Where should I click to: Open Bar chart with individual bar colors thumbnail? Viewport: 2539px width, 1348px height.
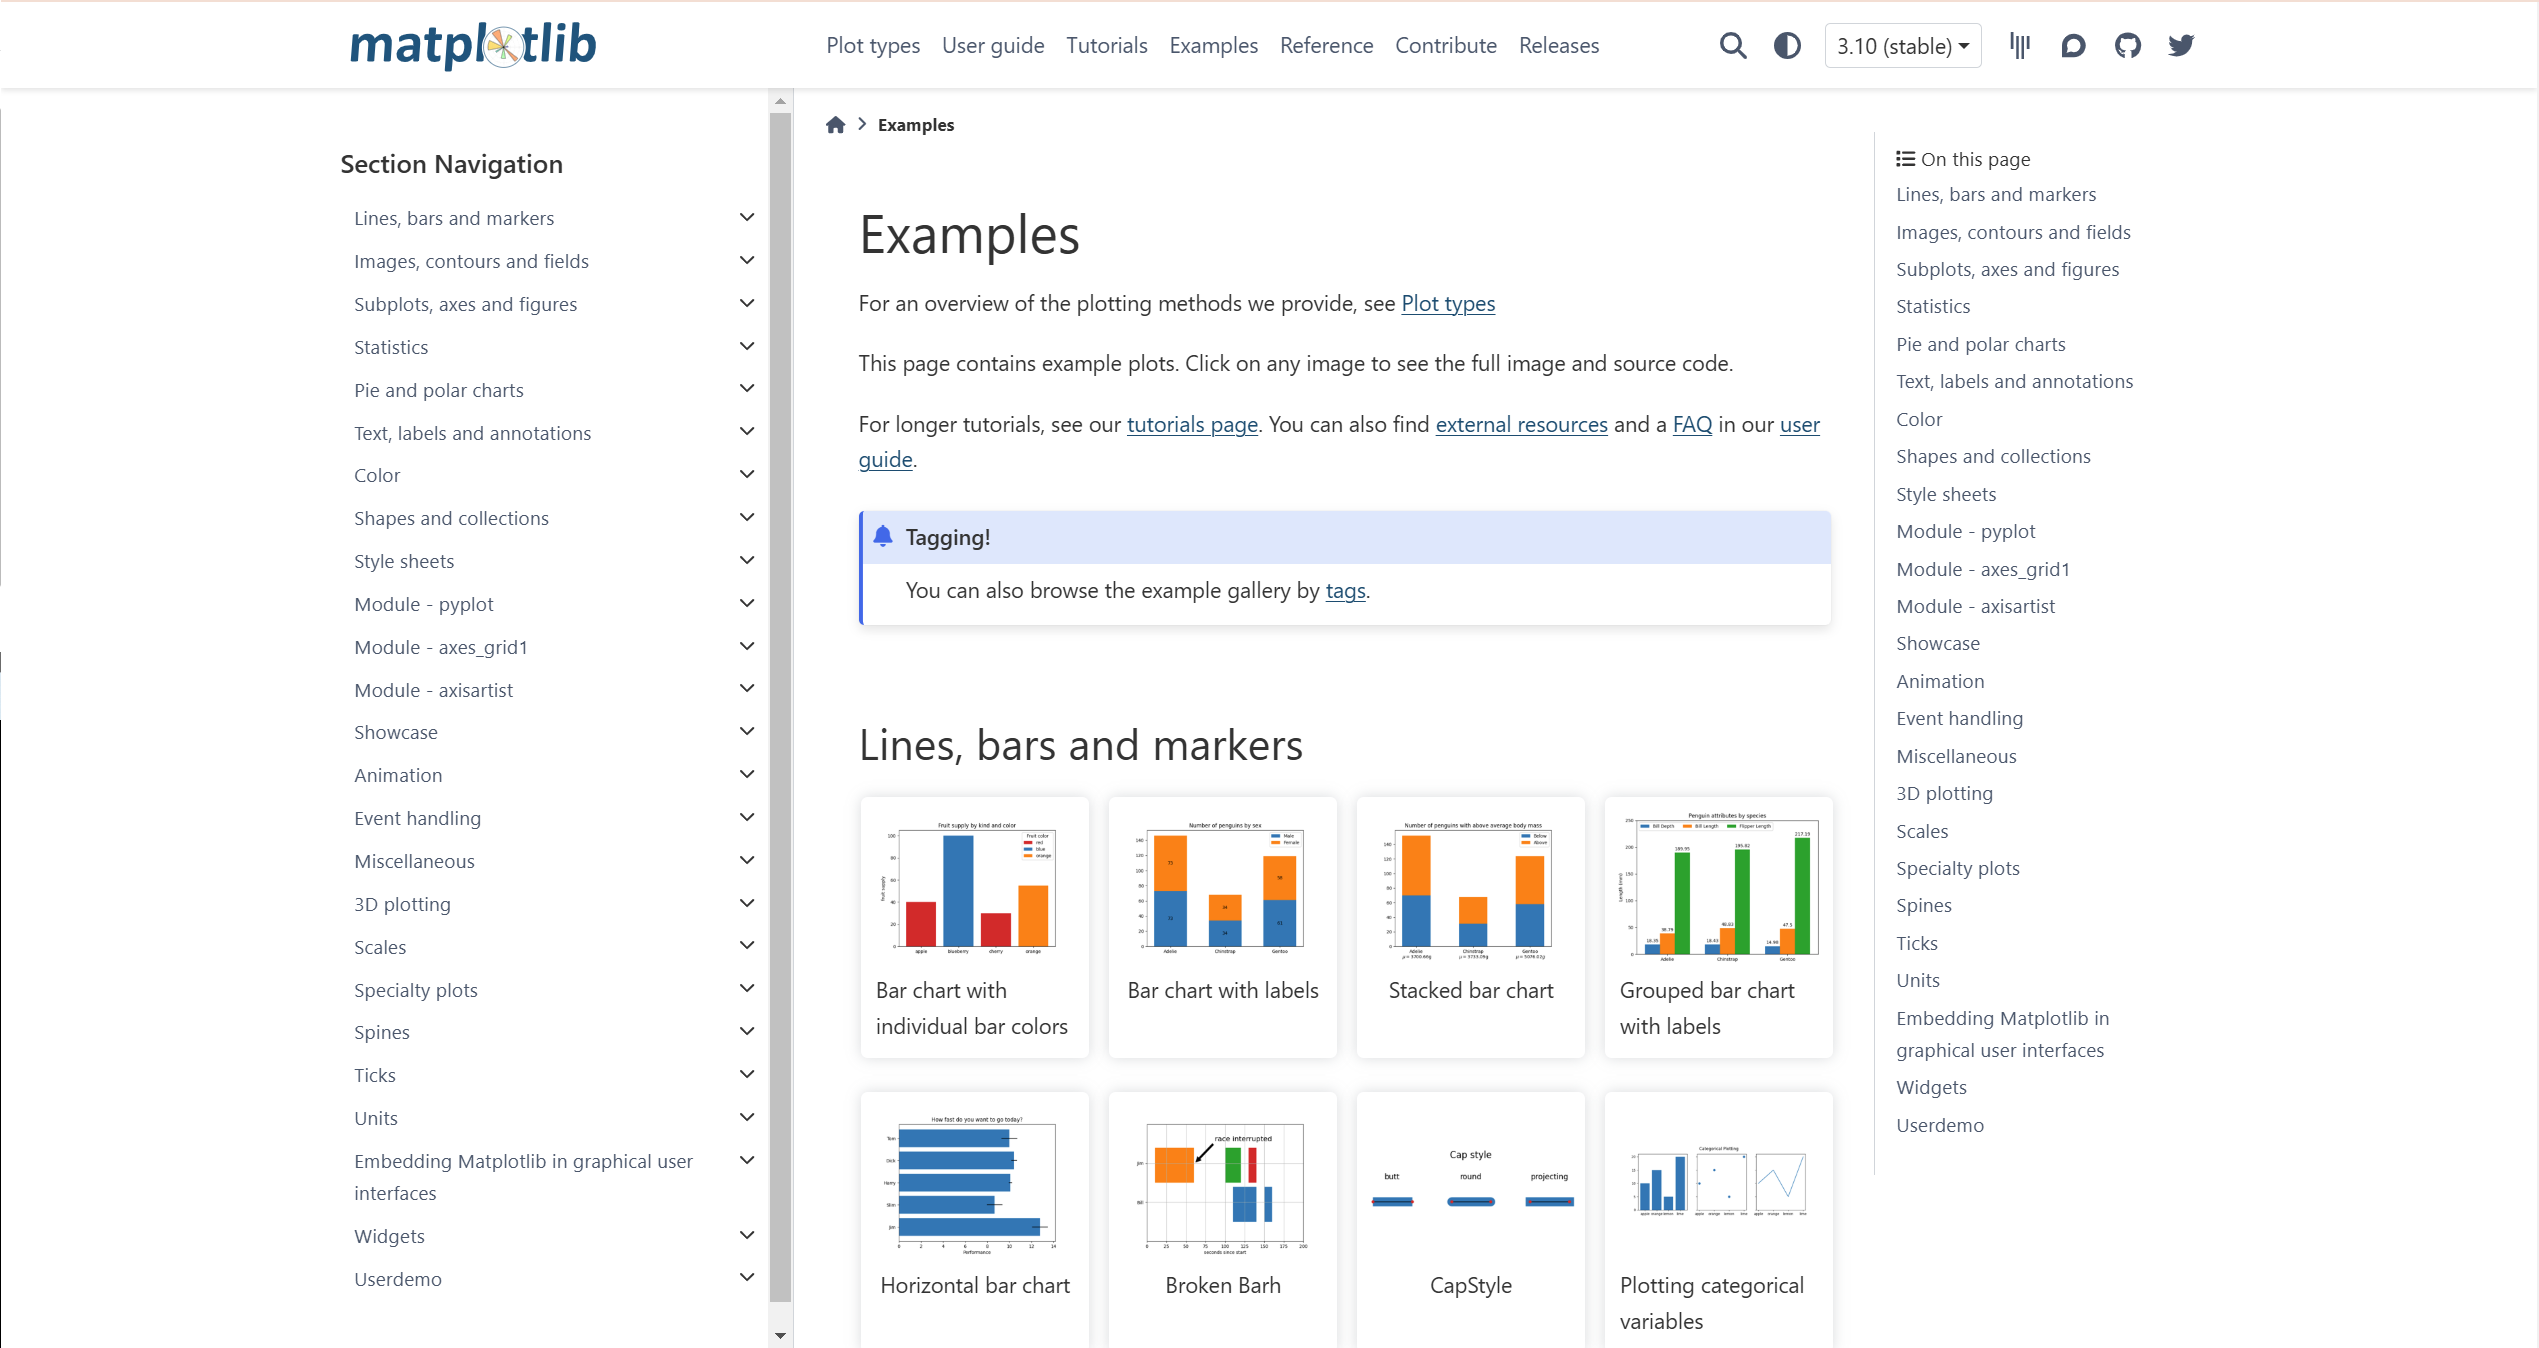[974, 927]
